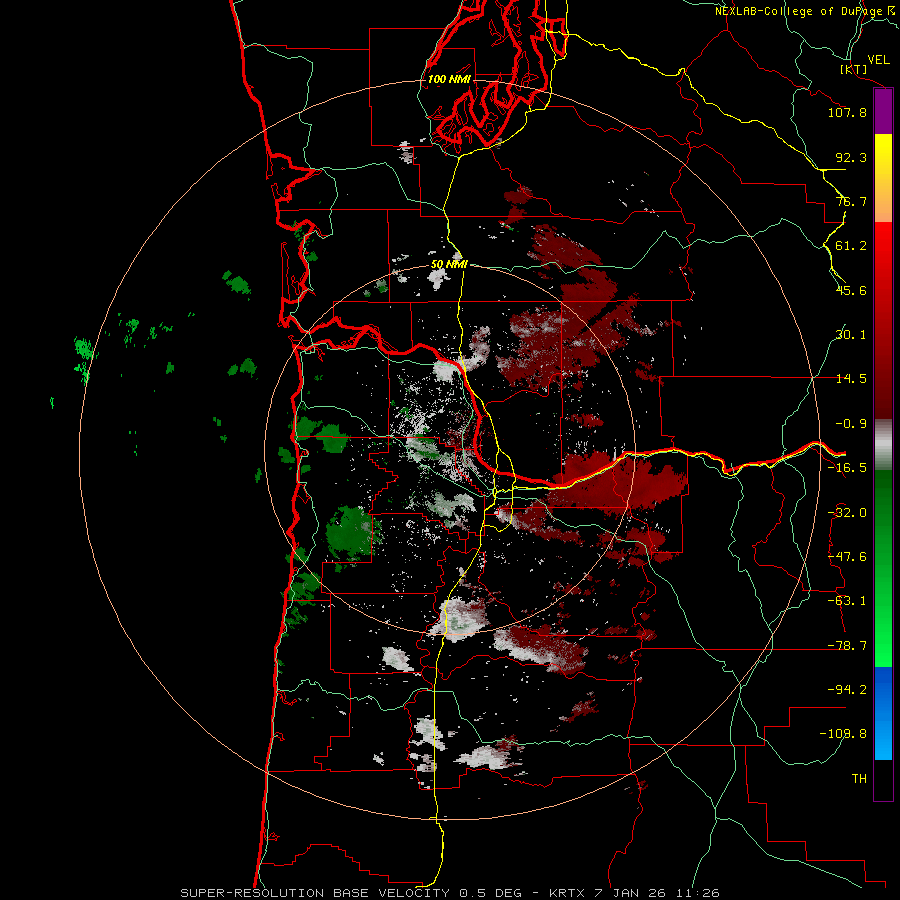Click the Super-Resolution Base Velocity caption
900x900 pixels.
pyautogui.click(x=449, y=893)
